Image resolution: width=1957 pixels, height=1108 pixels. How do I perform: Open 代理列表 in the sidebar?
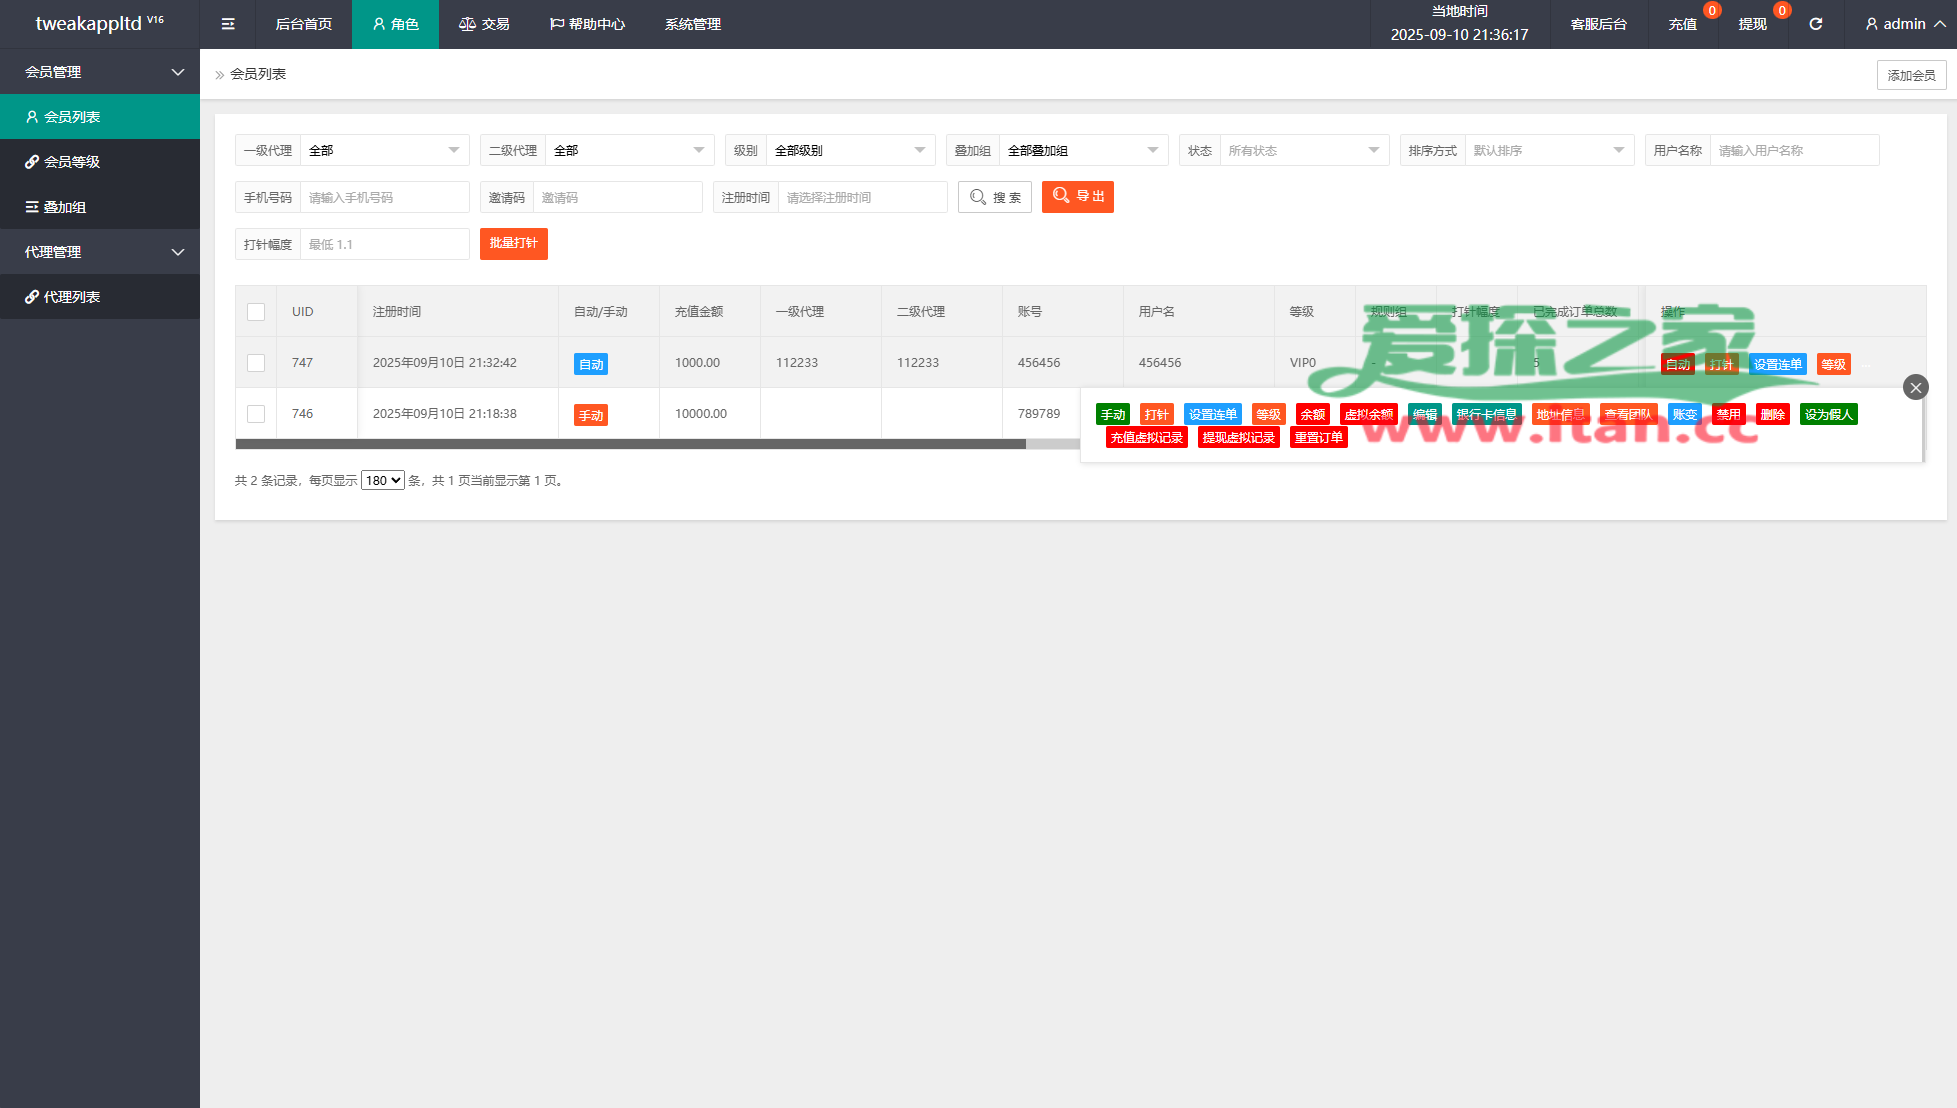(x=72, y=297)
